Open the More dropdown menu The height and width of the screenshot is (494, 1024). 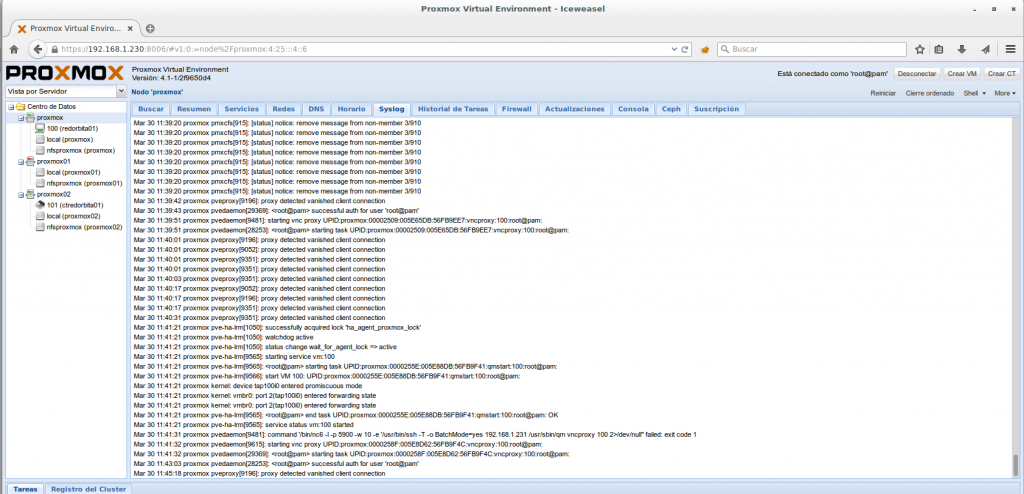tap(1004, 92)
